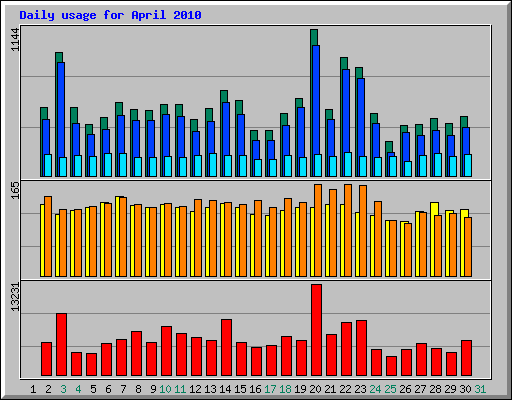Click day label '2' on the x-axis
The height and width of the screenshot is (400, 512).
48,389
